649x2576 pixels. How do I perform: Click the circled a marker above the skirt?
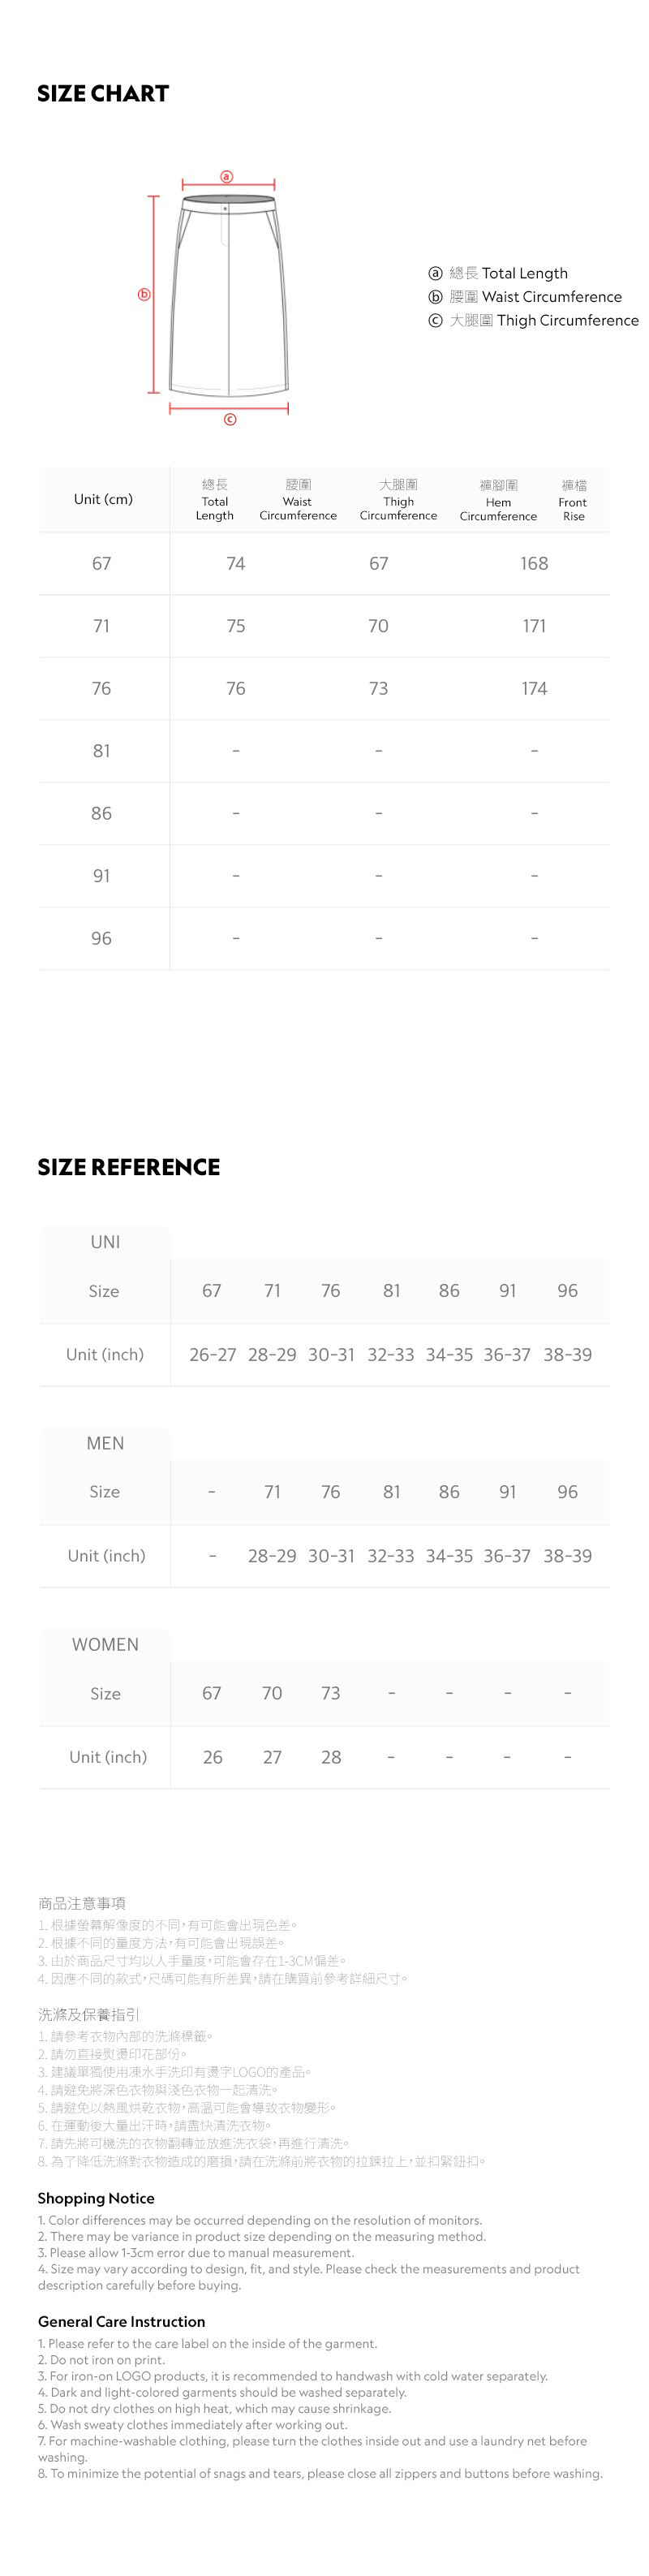click(227, 177)
